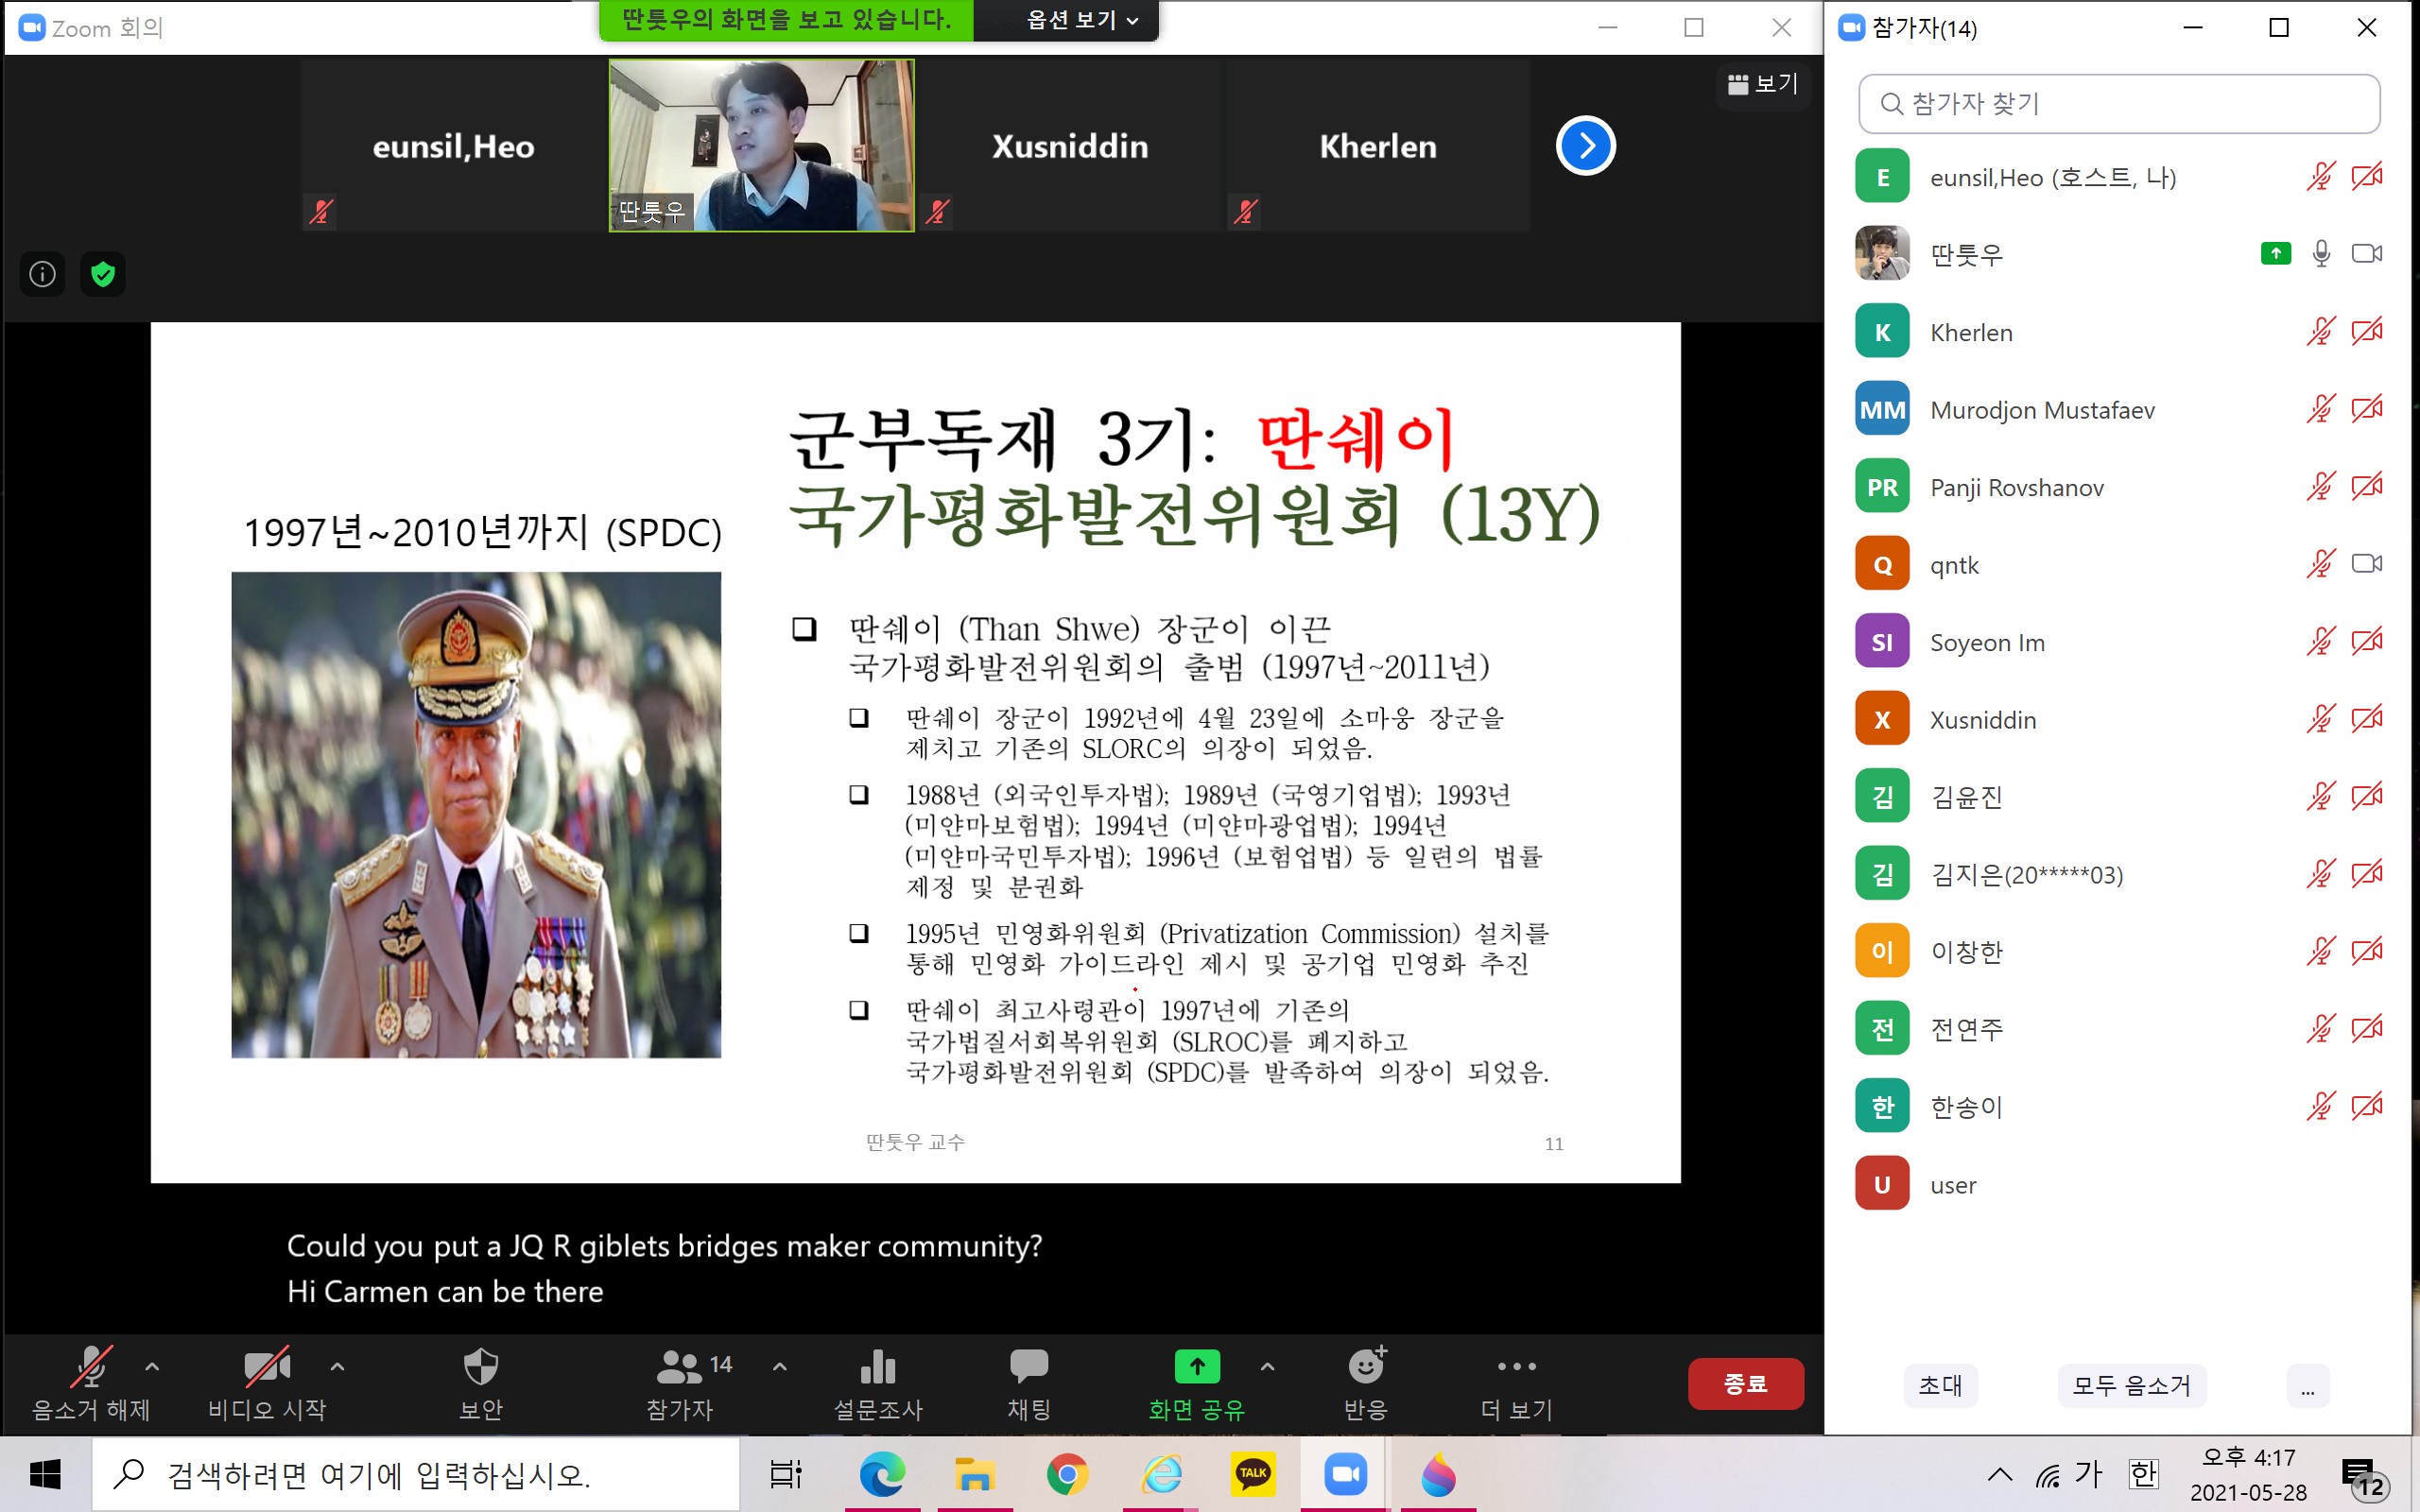Screen dimensions: 2420x1512
Task: Click 이창한 muted microphone icon
Action: [x=2320, y=951]
